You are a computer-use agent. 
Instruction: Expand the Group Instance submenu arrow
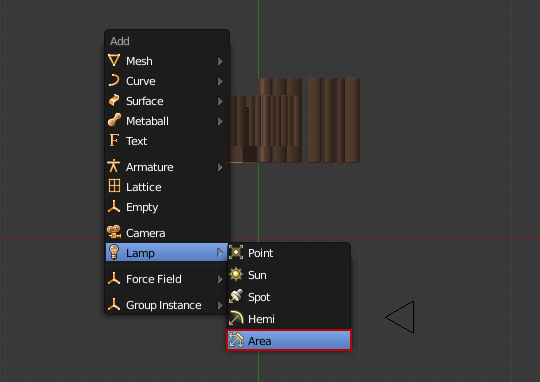(220, 305)
